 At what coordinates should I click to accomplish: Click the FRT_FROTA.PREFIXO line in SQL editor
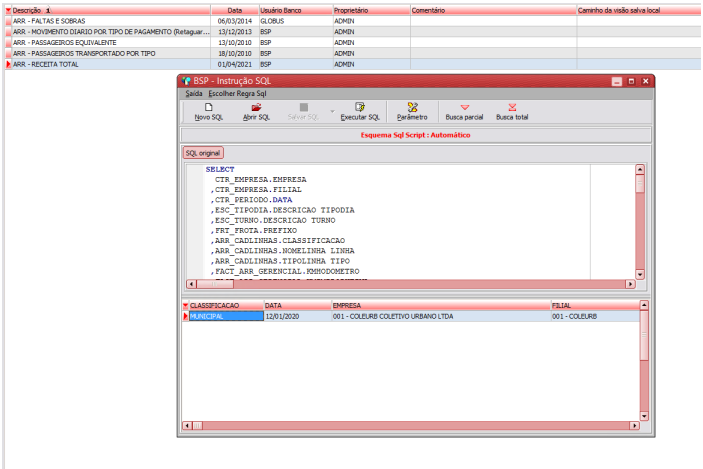tap(254, 230)
